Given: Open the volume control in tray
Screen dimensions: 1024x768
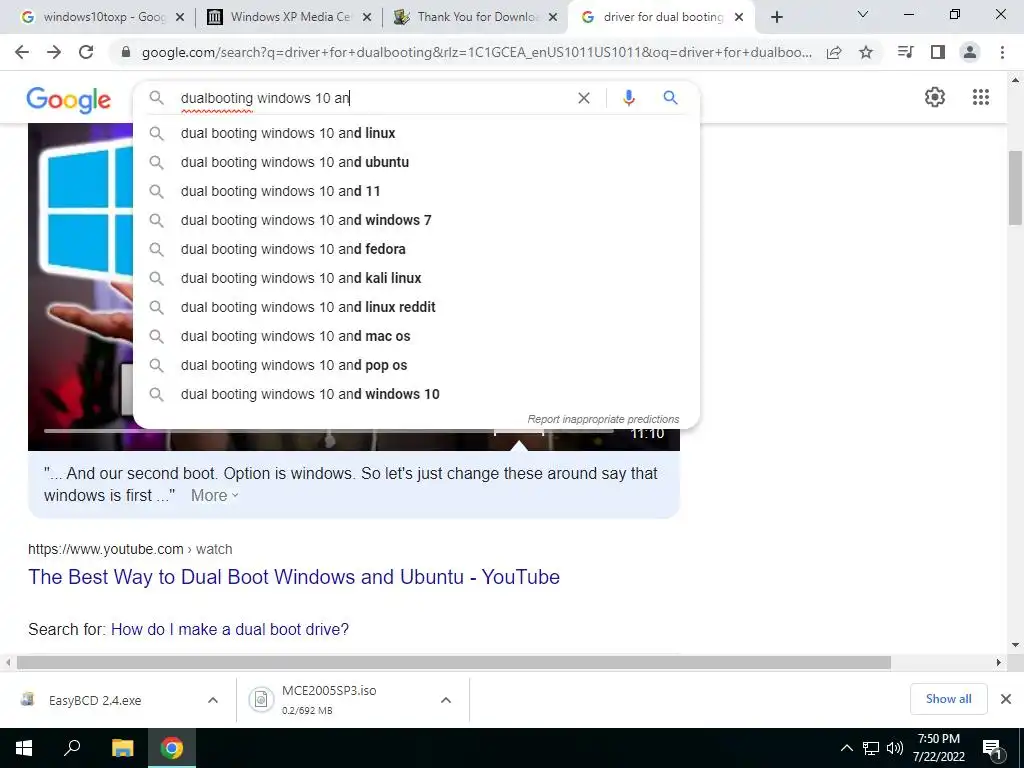Looking at the screenshot, I should pos(895,748).
